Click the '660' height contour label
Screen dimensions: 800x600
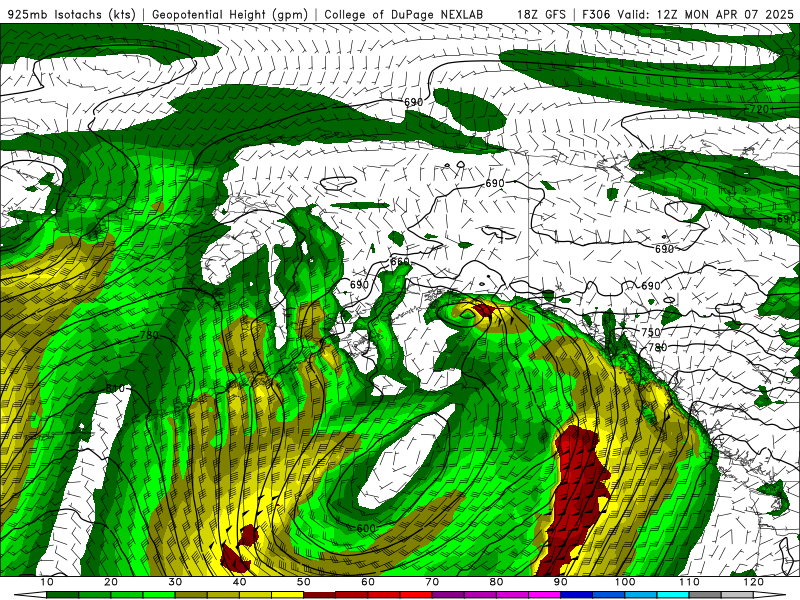399,262
